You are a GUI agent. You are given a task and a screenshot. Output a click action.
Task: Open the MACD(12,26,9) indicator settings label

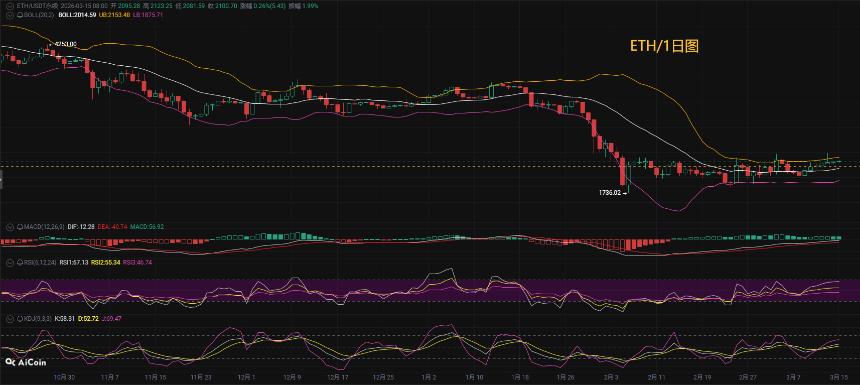[x=44, y=226]
